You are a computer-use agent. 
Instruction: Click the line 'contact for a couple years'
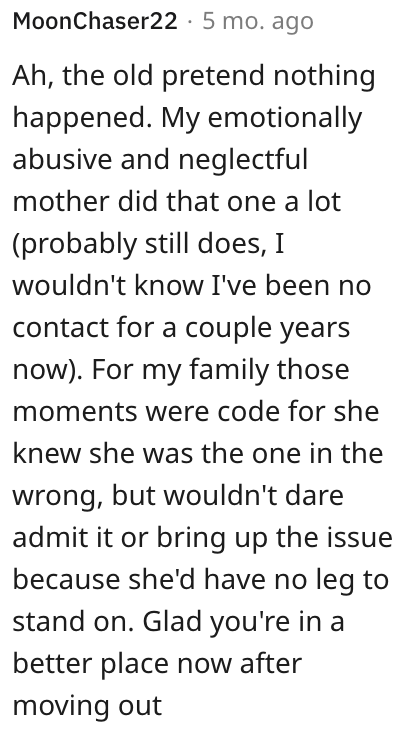(x=181, y=329)
